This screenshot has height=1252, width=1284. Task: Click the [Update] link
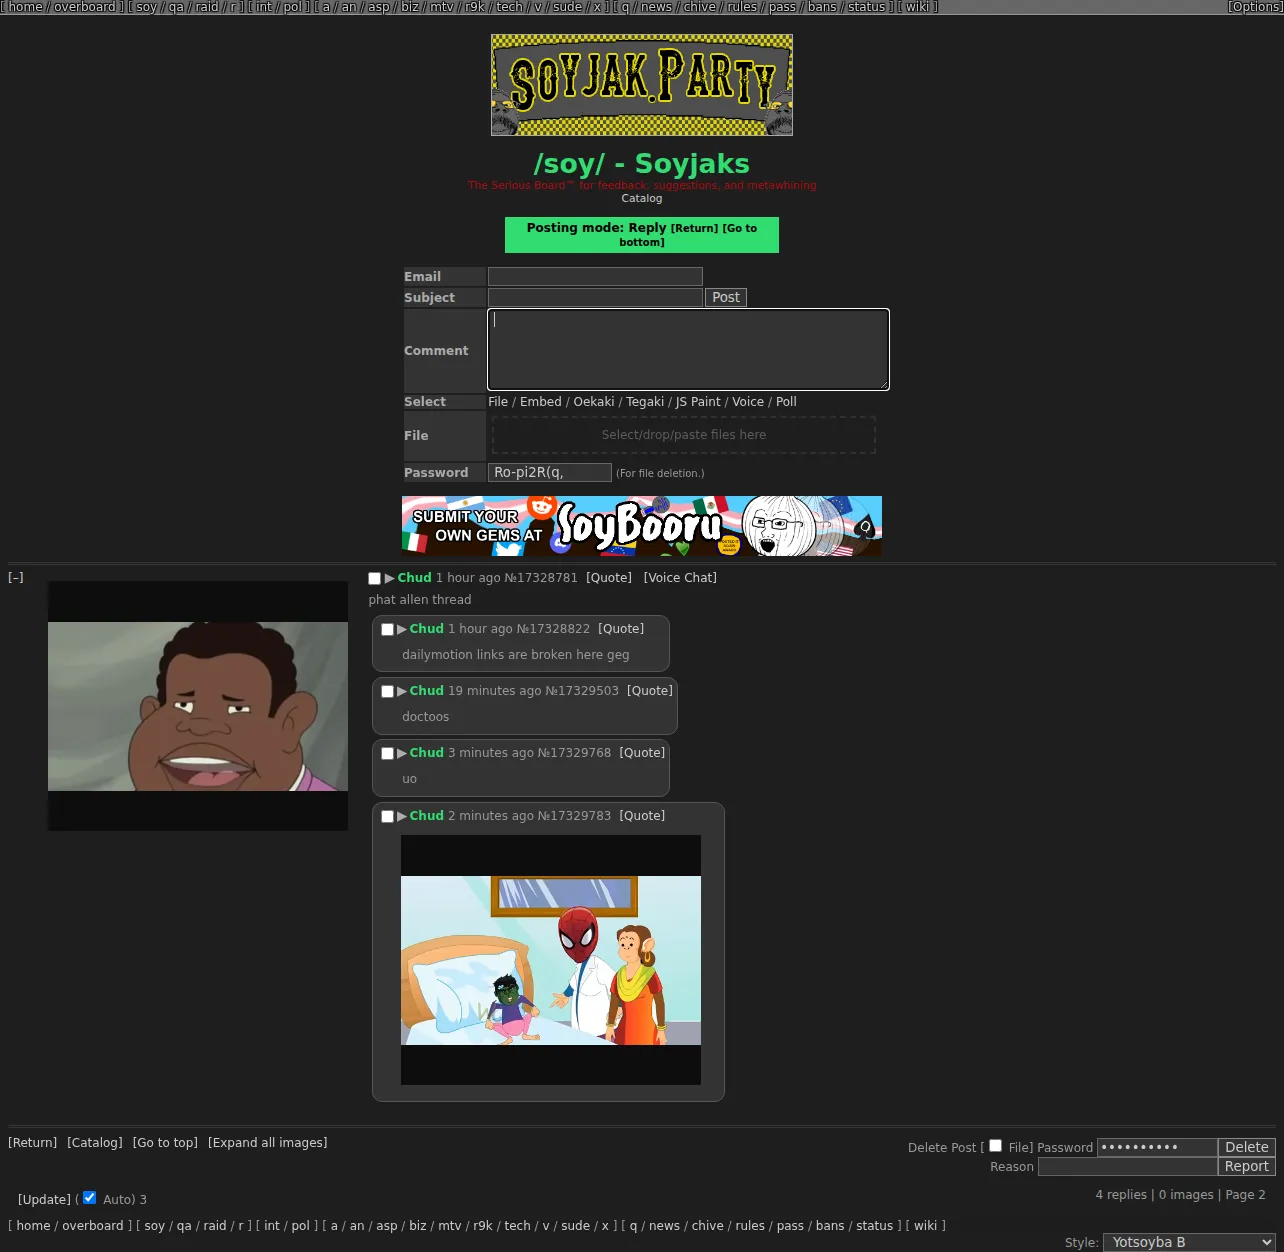point(44,1200)
